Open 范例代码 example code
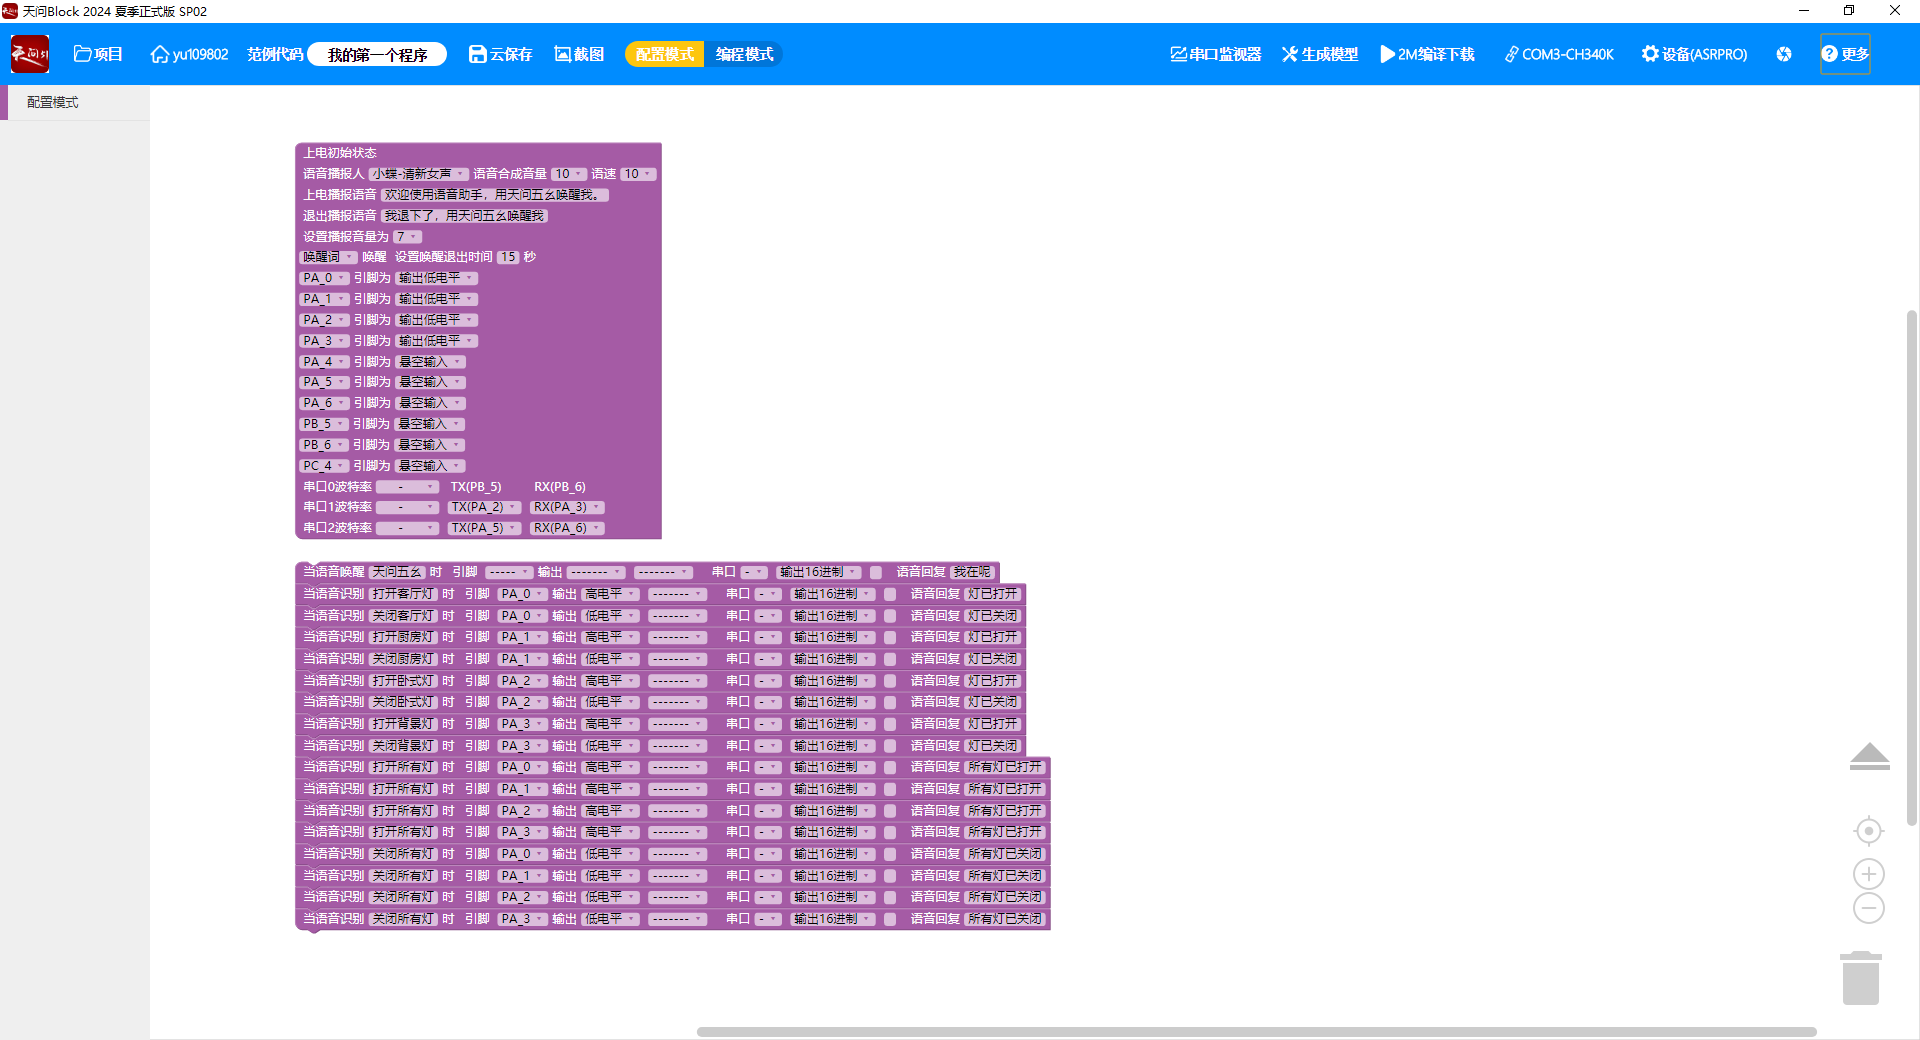The image size is (1920, 1040). 275,54
